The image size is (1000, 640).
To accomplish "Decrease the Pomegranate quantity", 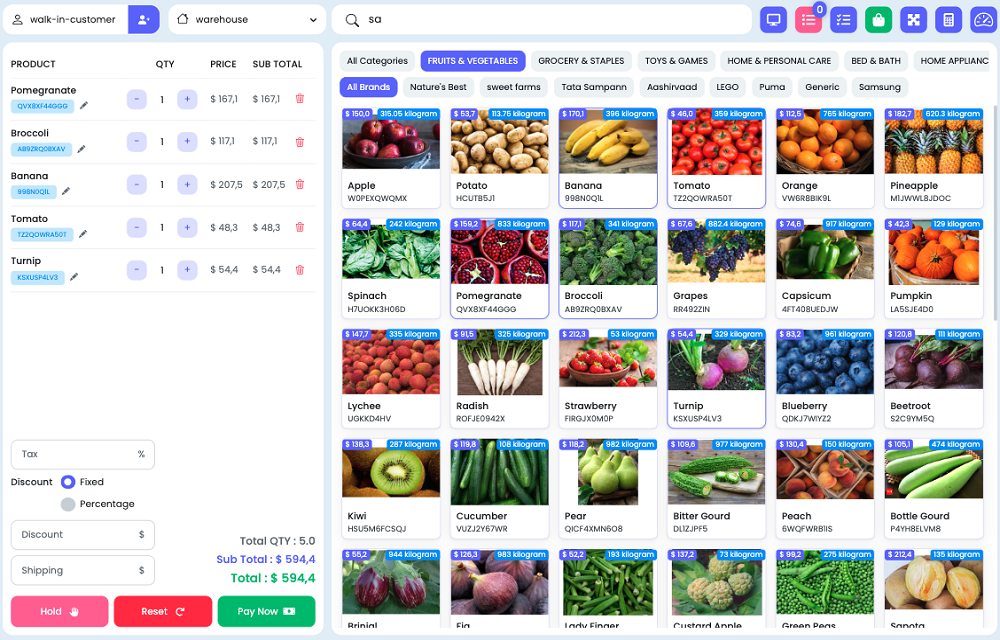I will 136,100.
